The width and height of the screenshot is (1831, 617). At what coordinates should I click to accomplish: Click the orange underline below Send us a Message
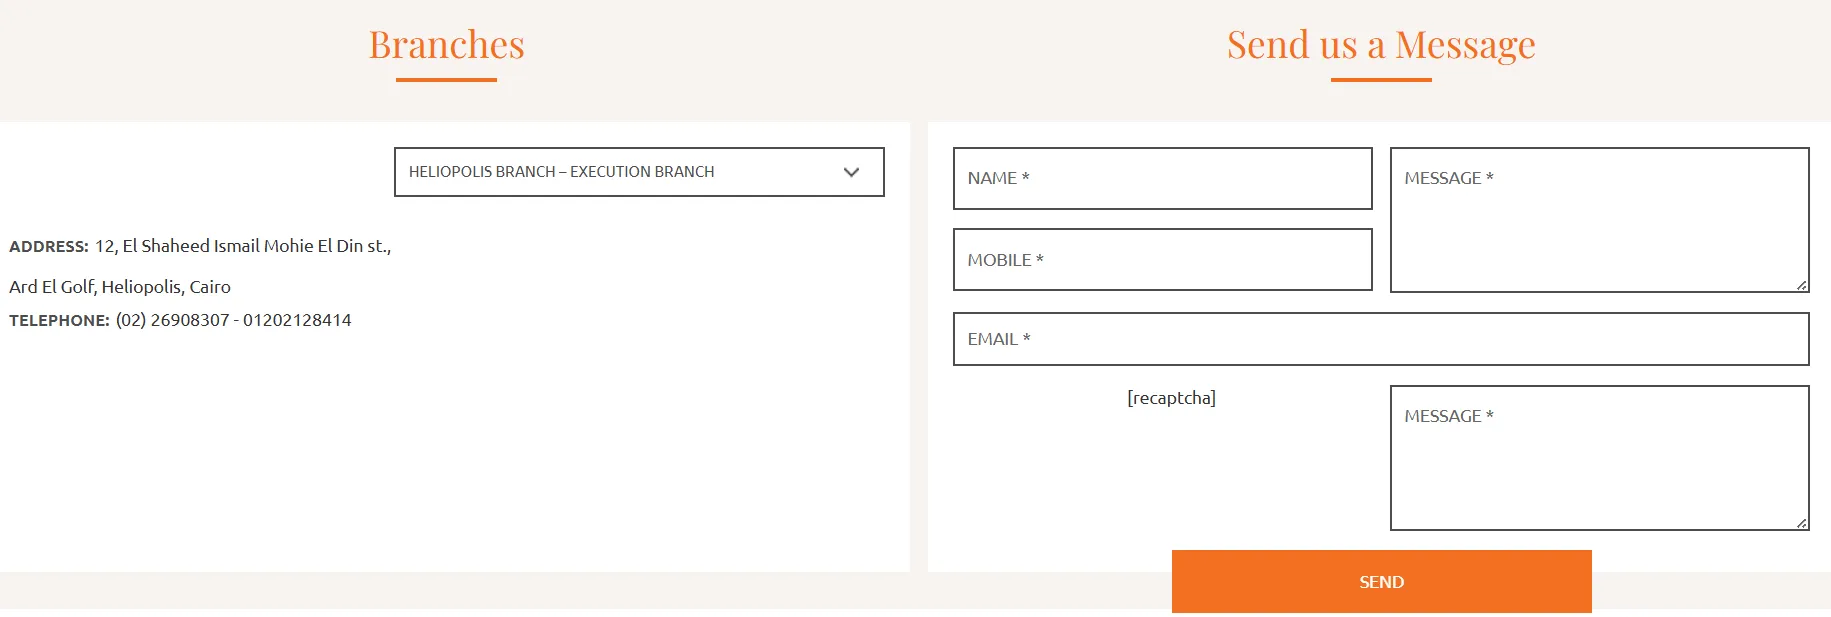coord(1381,80)
